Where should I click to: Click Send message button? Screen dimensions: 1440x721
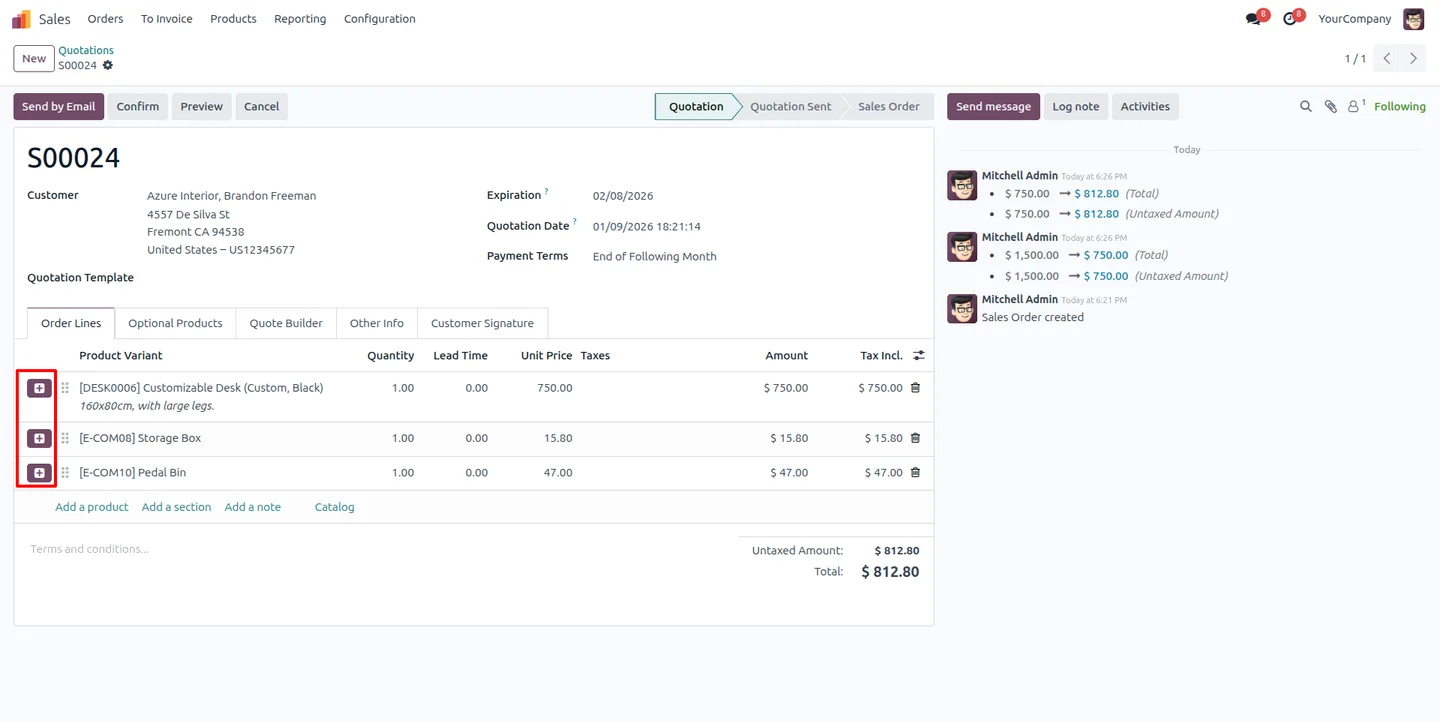(x=993, y=107)
